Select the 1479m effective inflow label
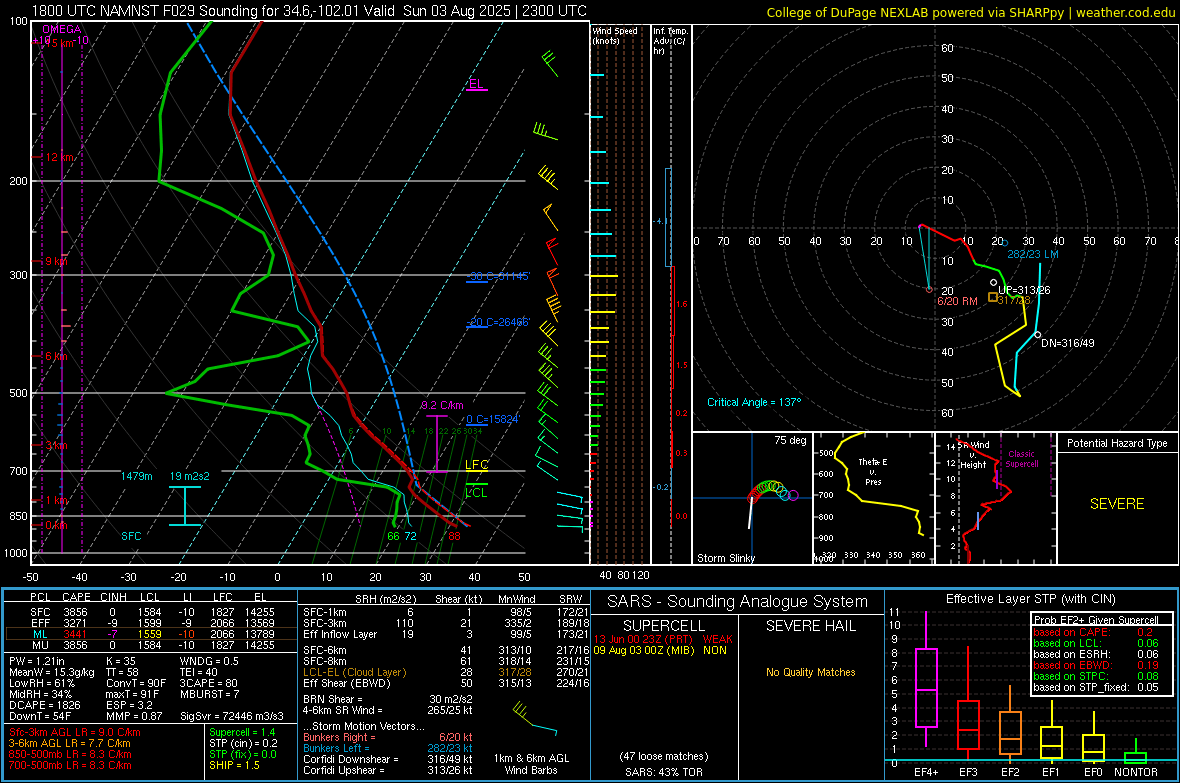The image size is (1180, 783). 136,476
